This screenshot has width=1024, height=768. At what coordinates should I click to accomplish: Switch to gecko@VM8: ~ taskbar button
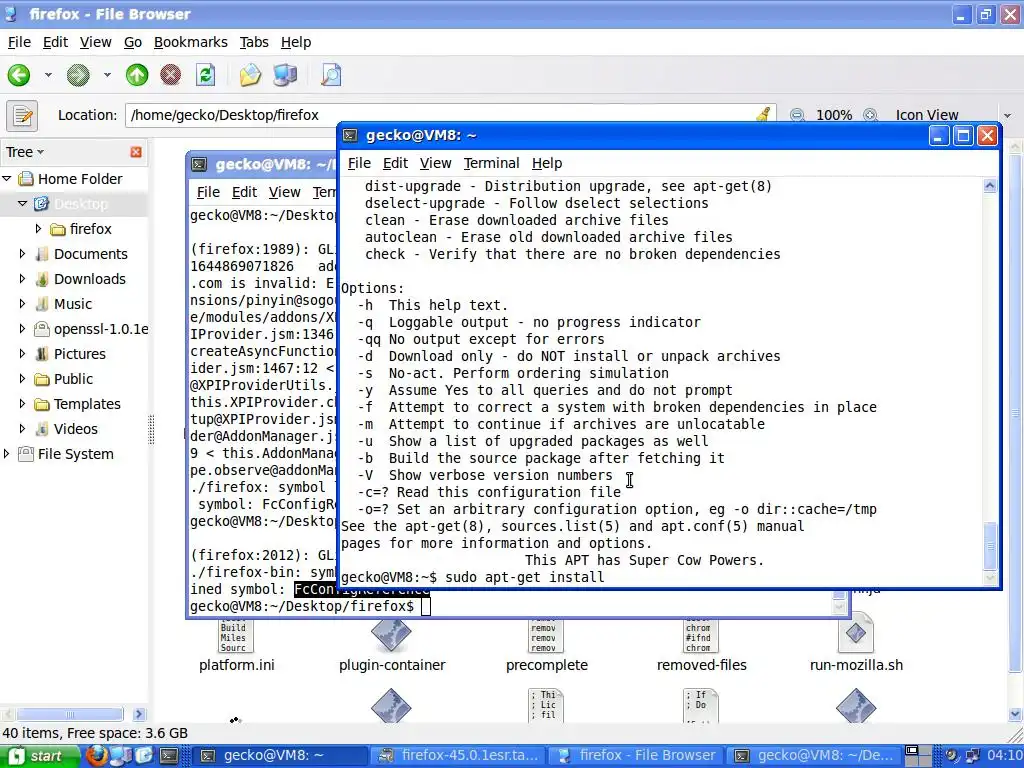(281, 756)
